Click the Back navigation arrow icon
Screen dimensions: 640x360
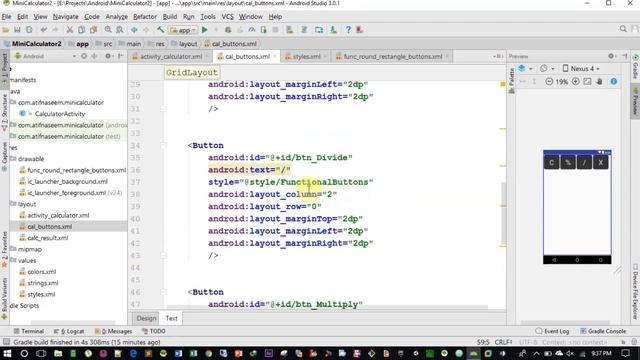tap(134, 30)
